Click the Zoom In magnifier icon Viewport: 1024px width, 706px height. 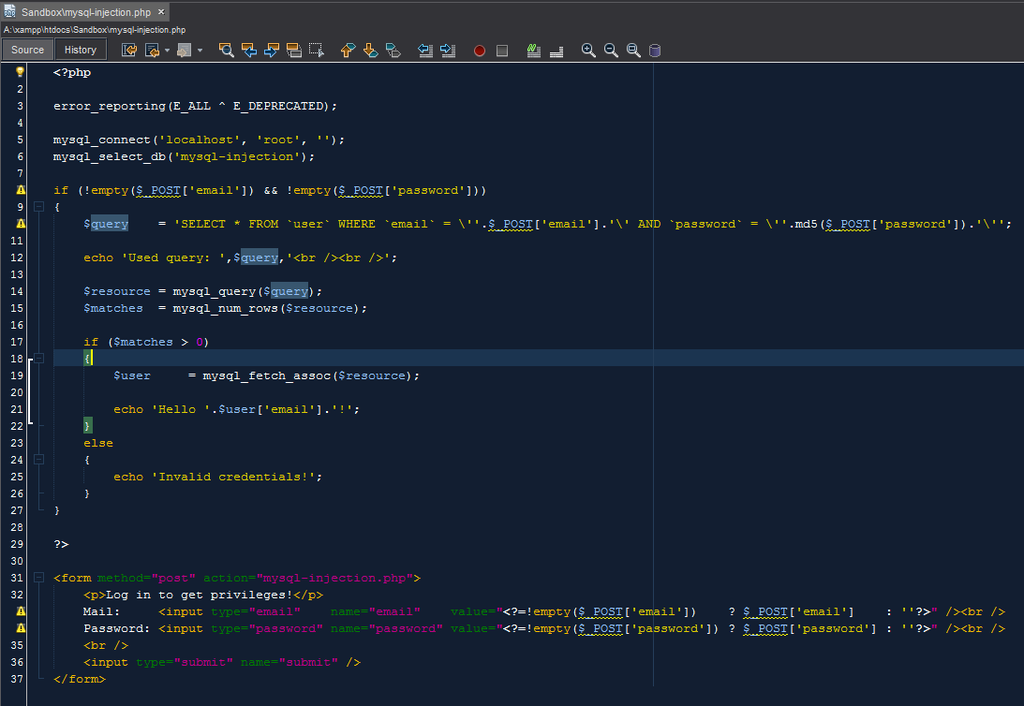(x=588, y=49)
